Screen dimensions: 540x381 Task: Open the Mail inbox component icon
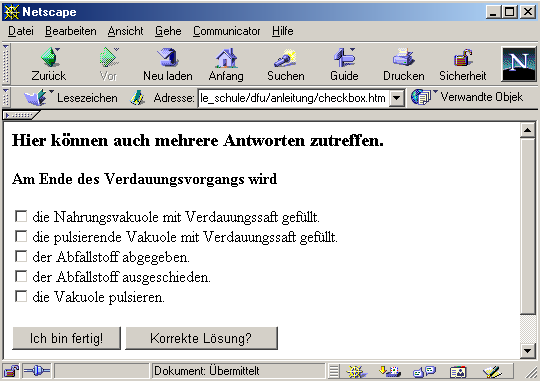[390, 371]
